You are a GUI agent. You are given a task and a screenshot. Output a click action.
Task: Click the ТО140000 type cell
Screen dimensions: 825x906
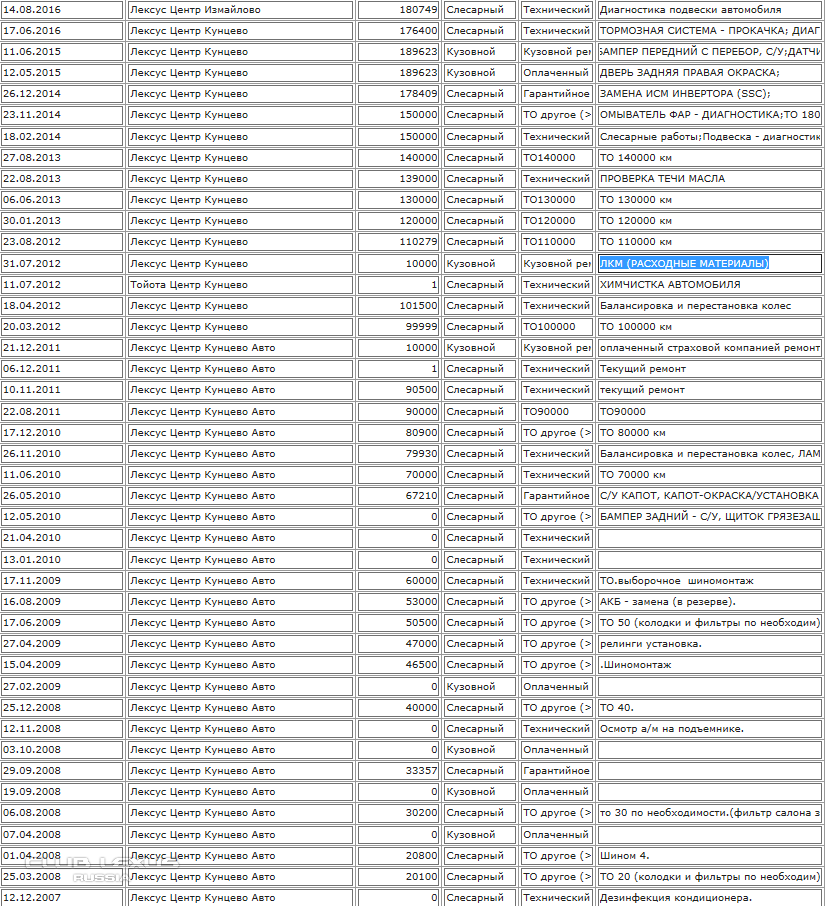pos(556,157)
